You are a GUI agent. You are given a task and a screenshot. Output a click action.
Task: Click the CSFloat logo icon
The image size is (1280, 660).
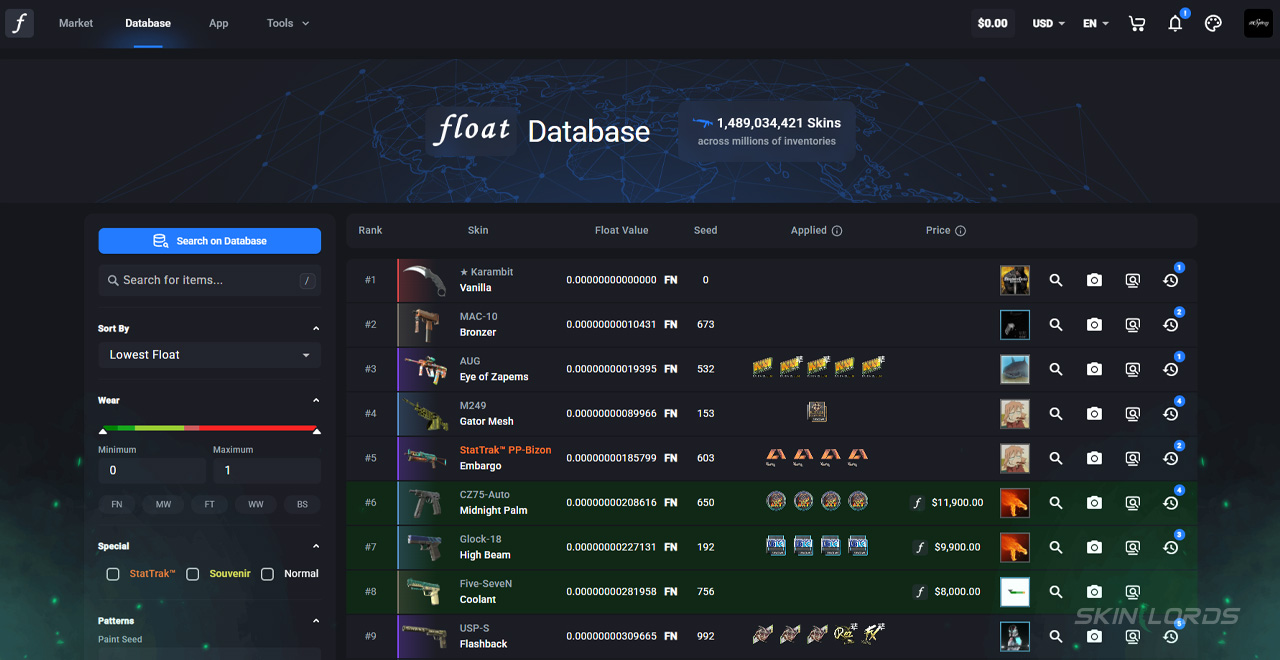(19, 23)
